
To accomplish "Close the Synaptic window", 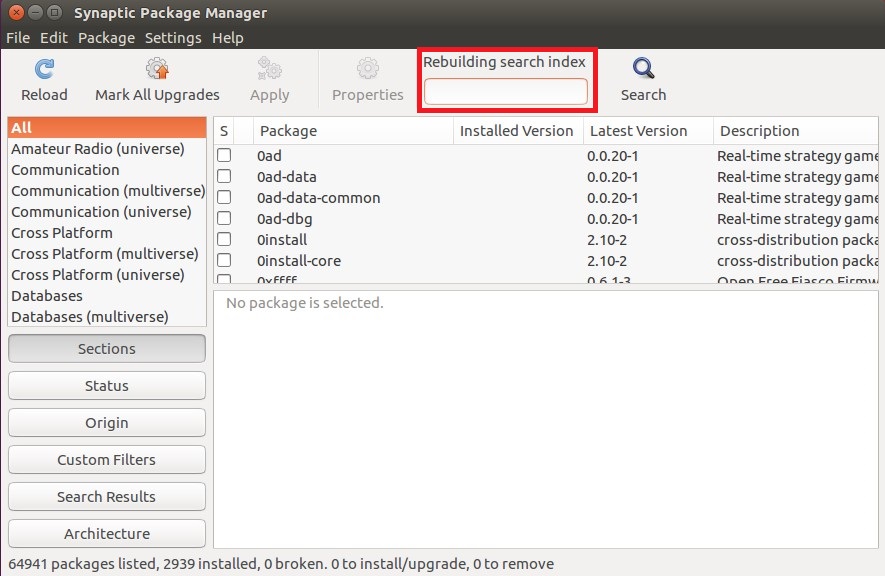I will click(17, 12).
